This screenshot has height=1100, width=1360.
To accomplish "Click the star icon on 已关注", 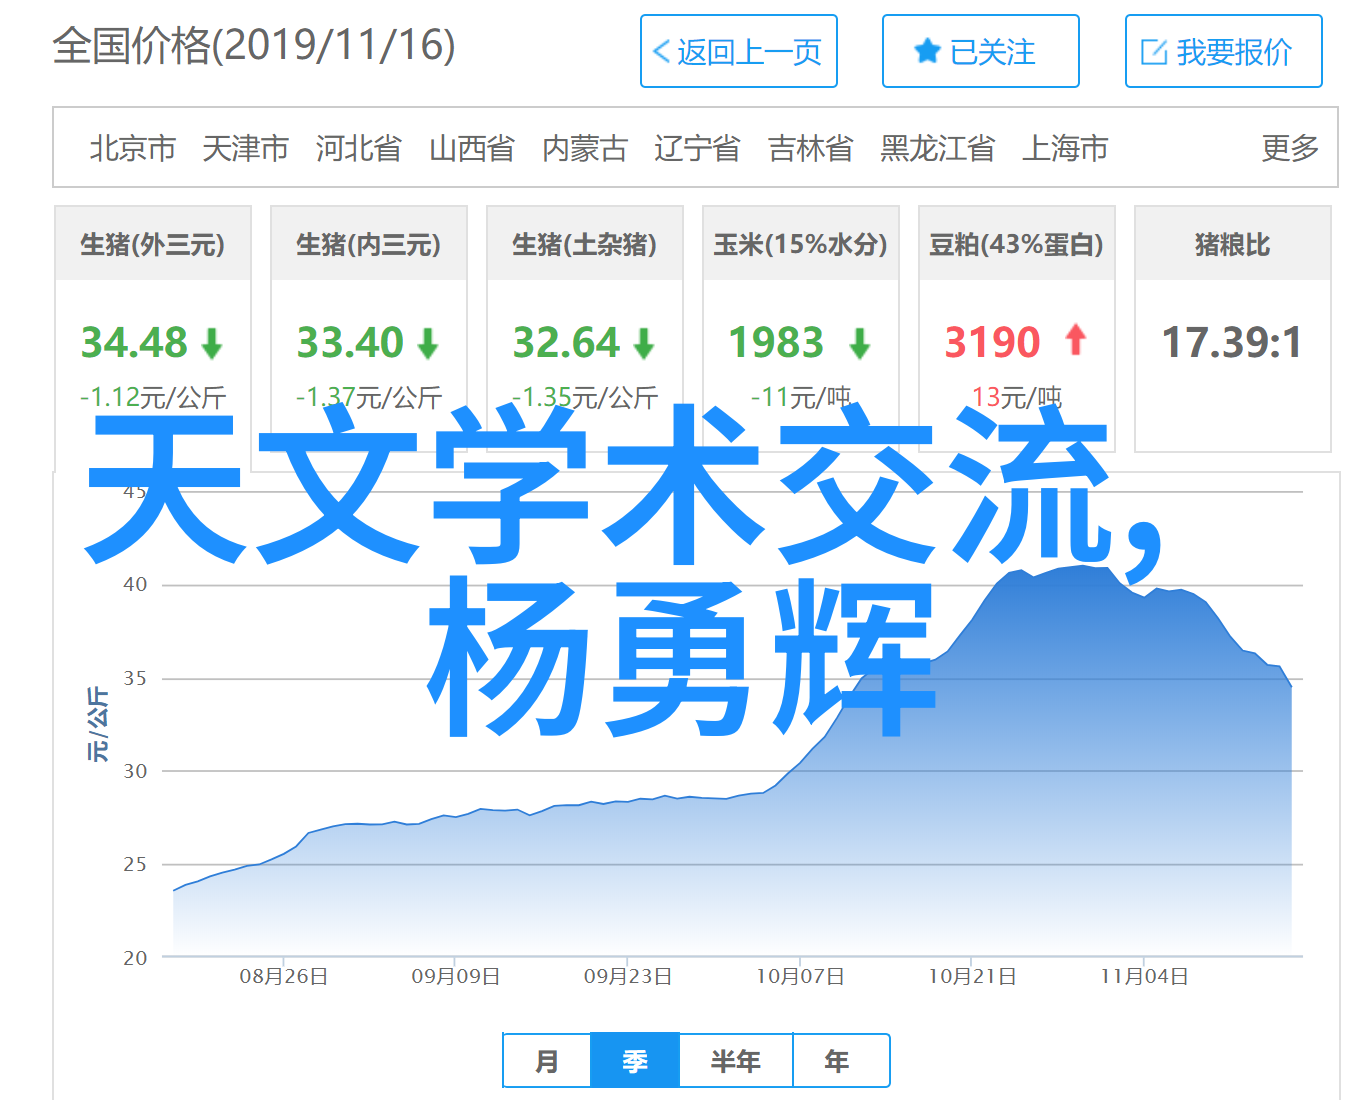I will click(928, 51).
